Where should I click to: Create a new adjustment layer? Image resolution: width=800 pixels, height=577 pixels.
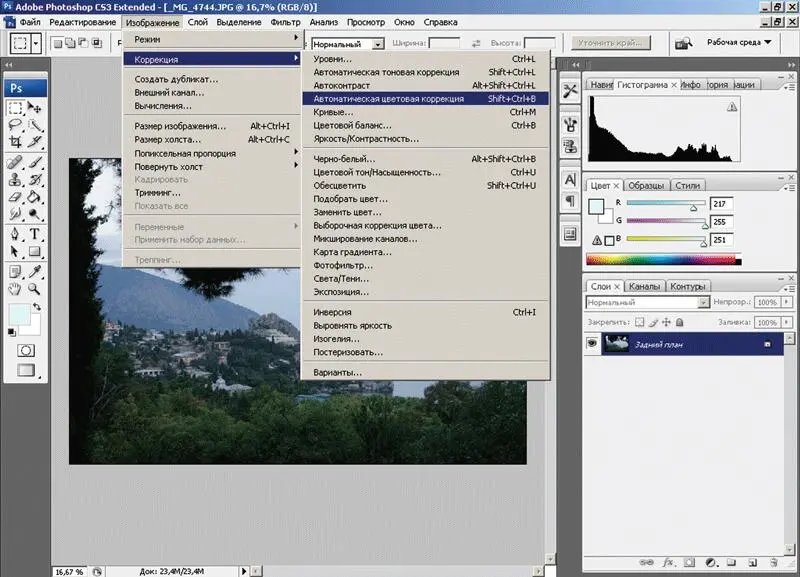point(710,563)
